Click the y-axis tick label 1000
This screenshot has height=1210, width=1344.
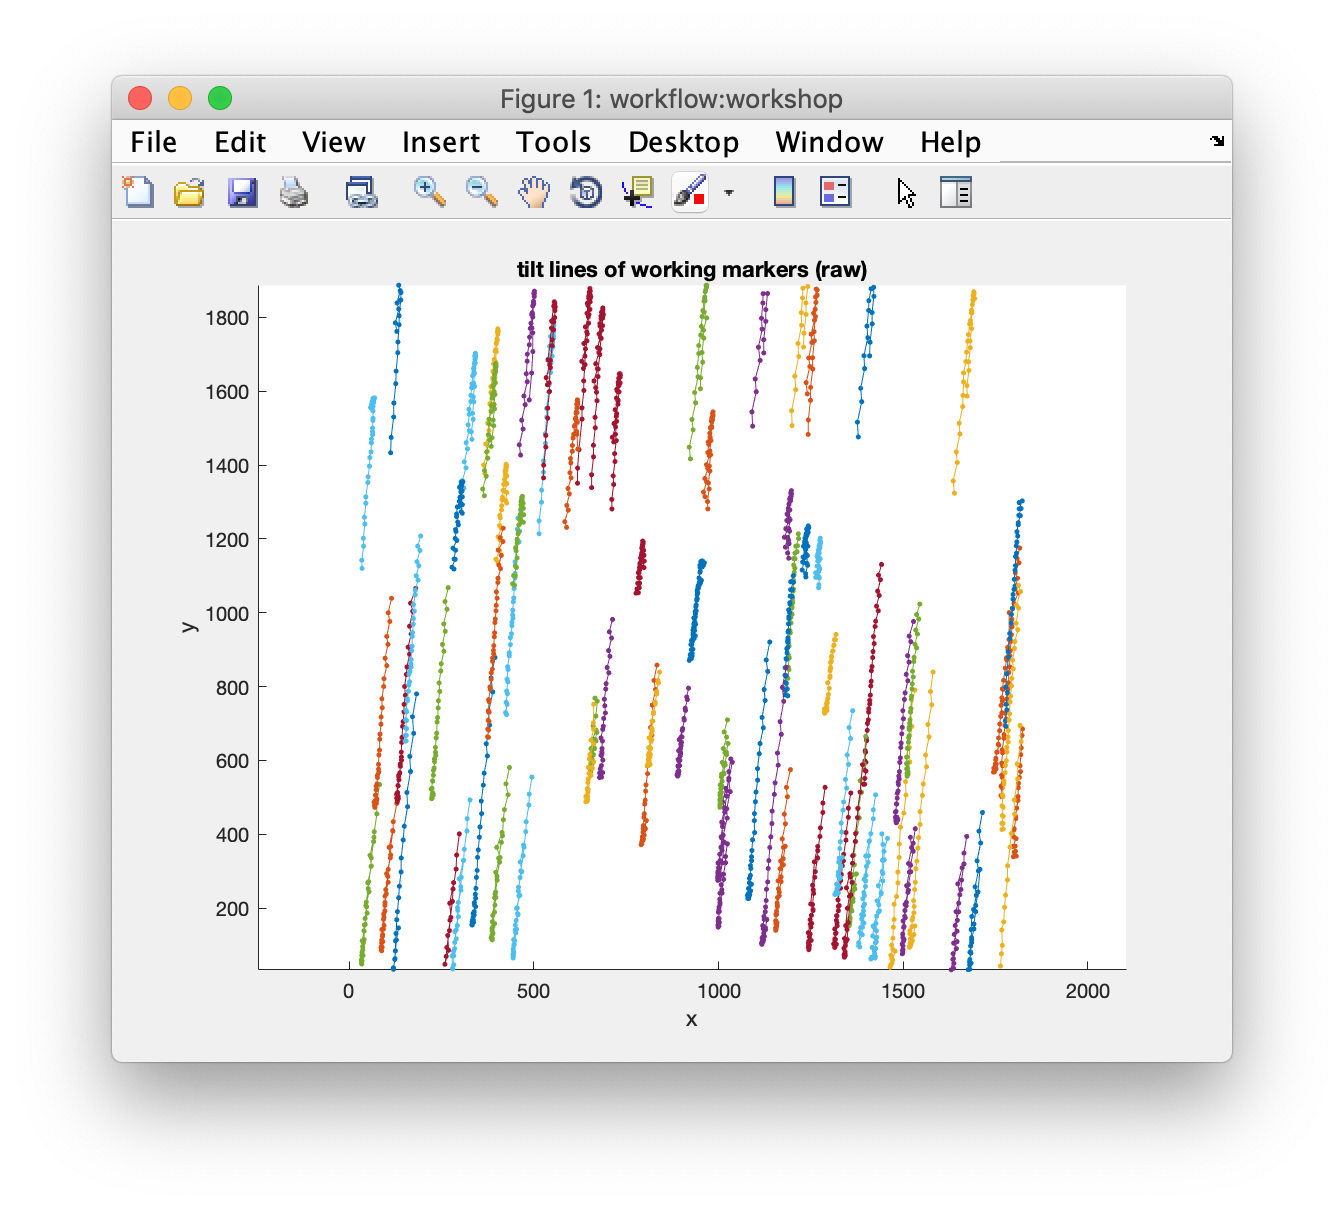(x=227, y=613)
